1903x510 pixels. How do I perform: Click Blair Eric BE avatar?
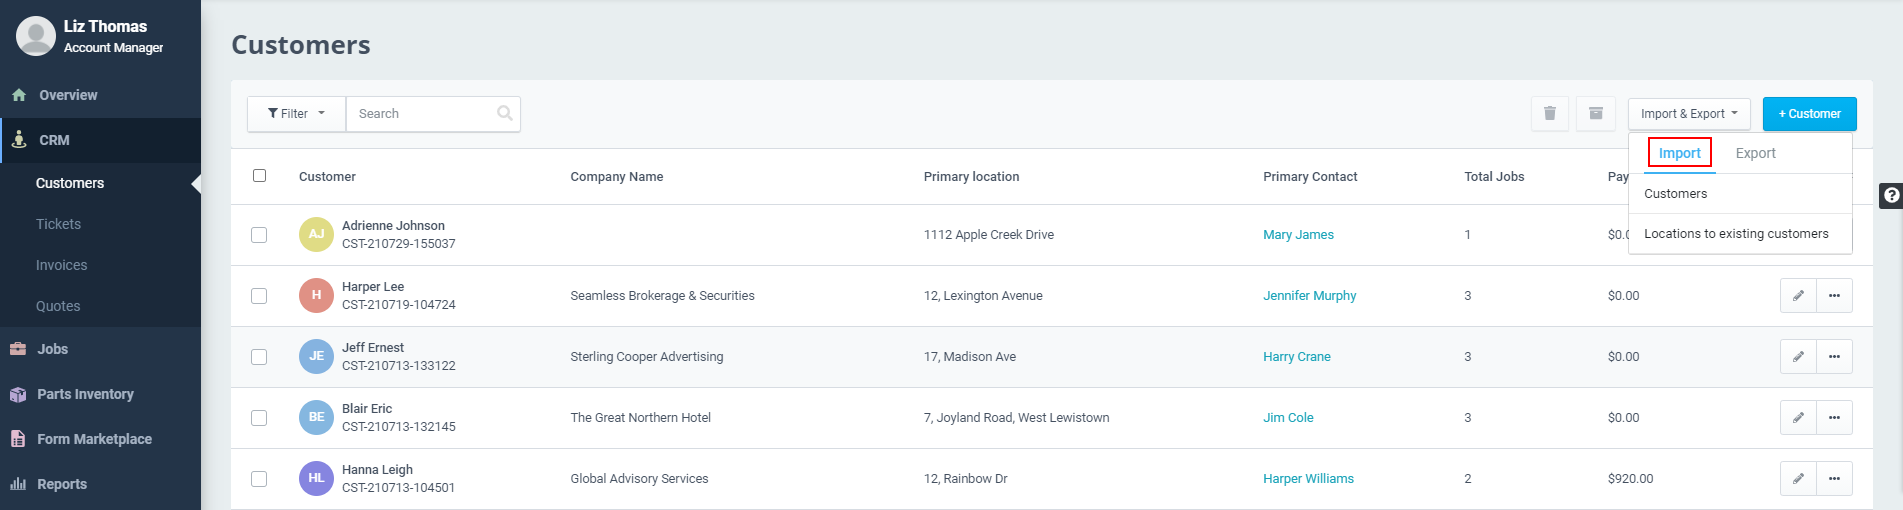pos(316,417)
